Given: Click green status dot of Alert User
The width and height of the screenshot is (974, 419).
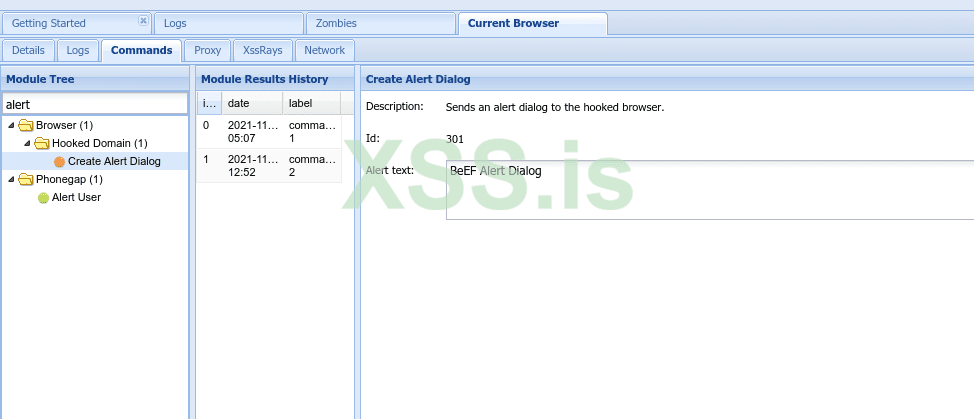Looking at the screenshot, I should [43, 198].
